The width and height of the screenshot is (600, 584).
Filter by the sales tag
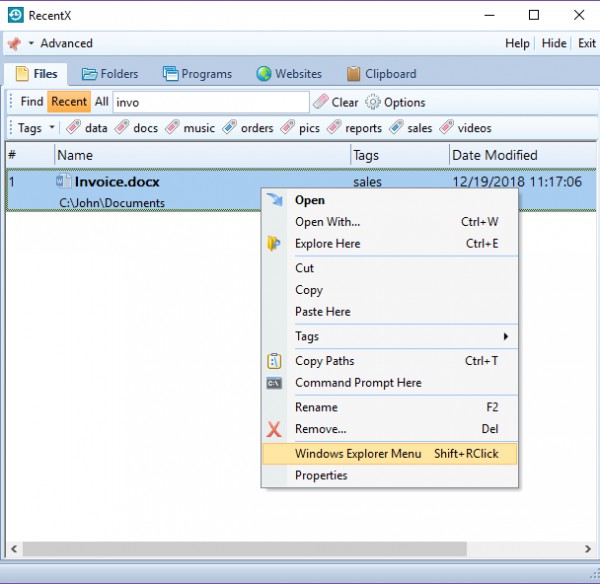pos(411,128)
